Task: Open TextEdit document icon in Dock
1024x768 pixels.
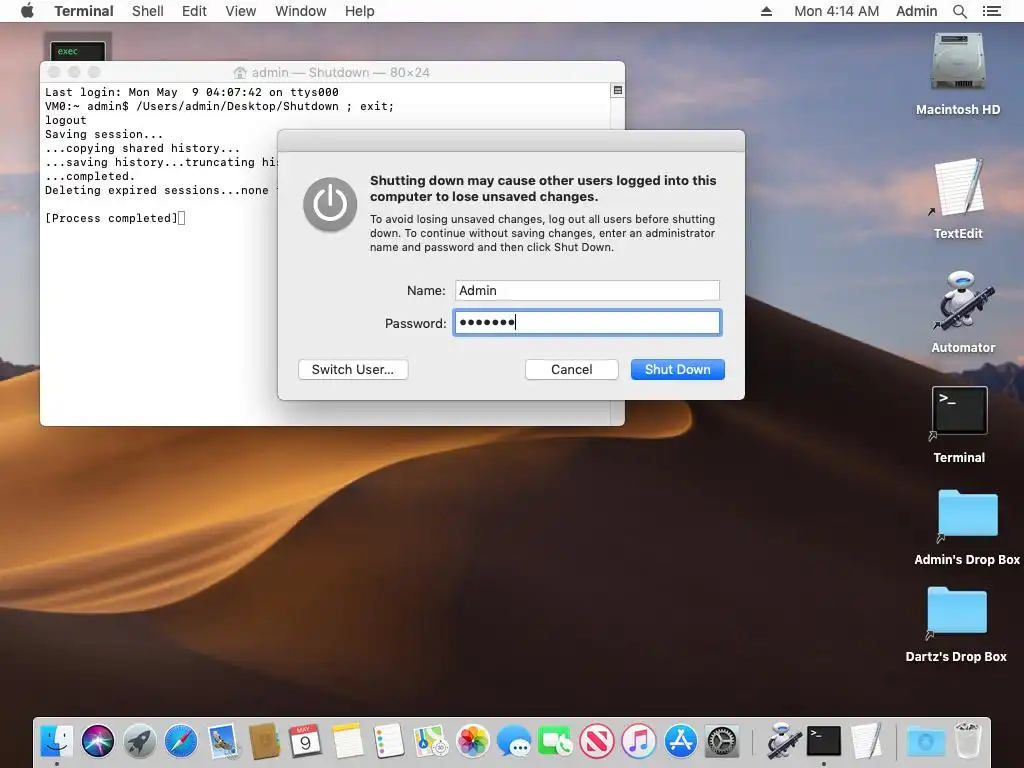Action: coord(866,741)
